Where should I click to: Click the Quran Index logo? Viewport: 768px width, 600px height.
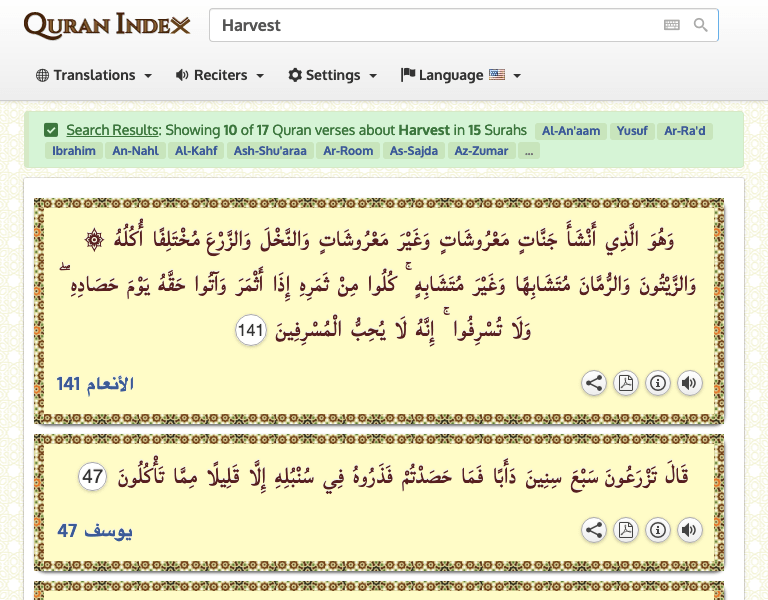tap(106, 25)
